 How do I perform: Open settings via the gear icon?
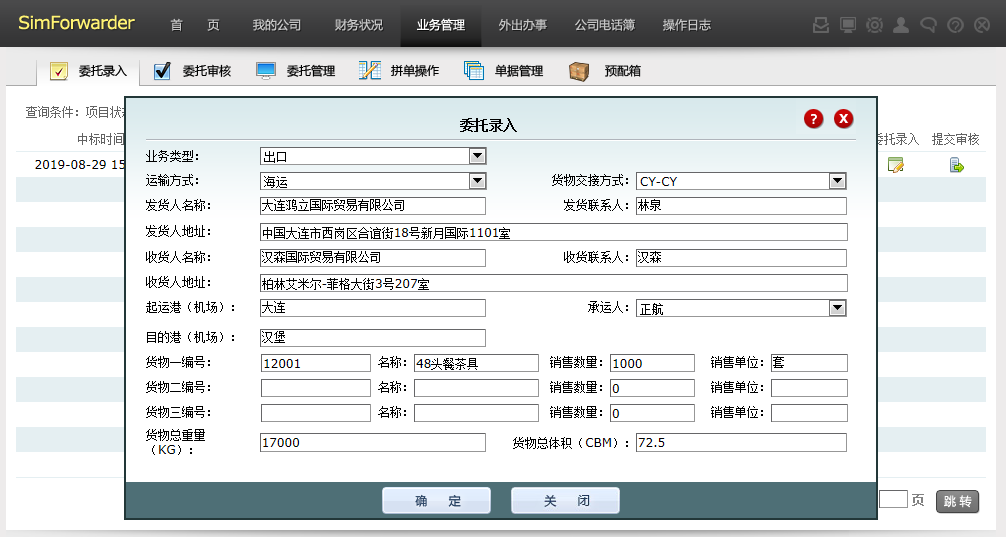(874, 25)
